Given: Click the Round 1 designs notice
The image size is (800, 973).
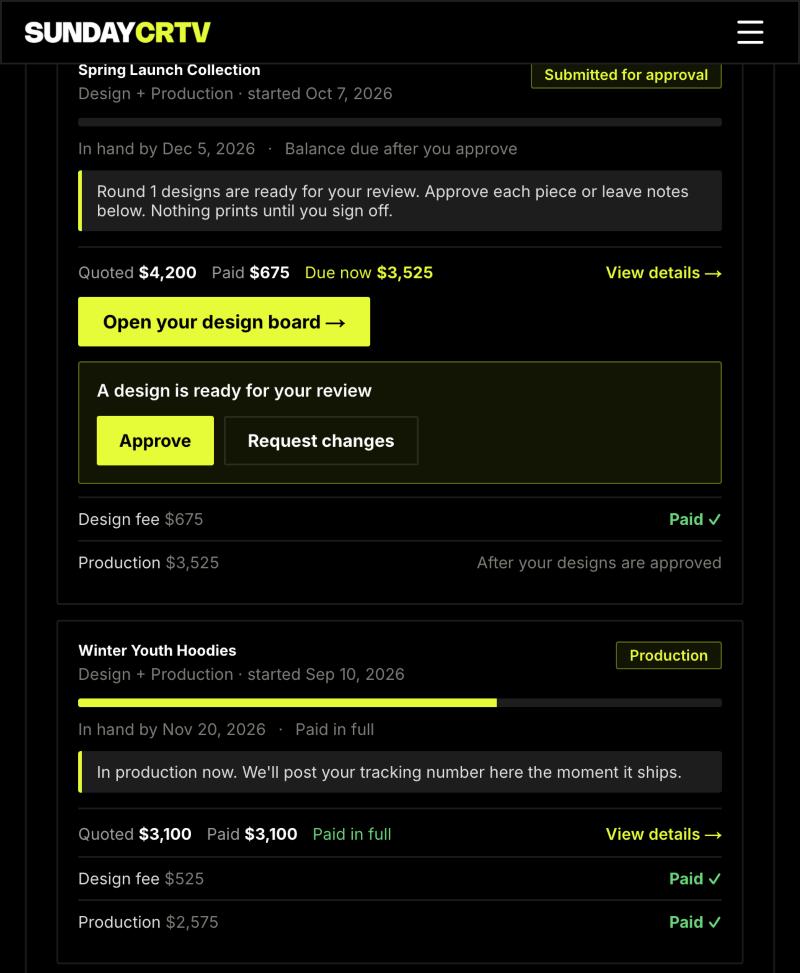Looking at the screenshot, I should tap(400, 201).
